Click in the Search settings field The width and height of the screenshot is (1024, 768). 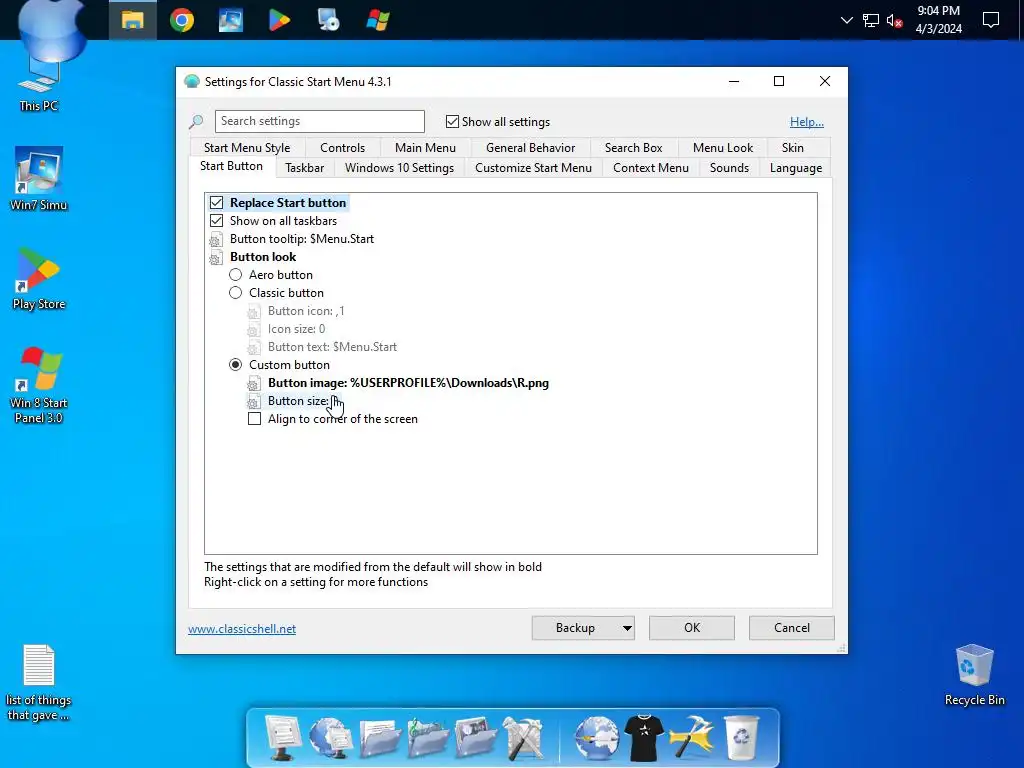coord(319,121)
